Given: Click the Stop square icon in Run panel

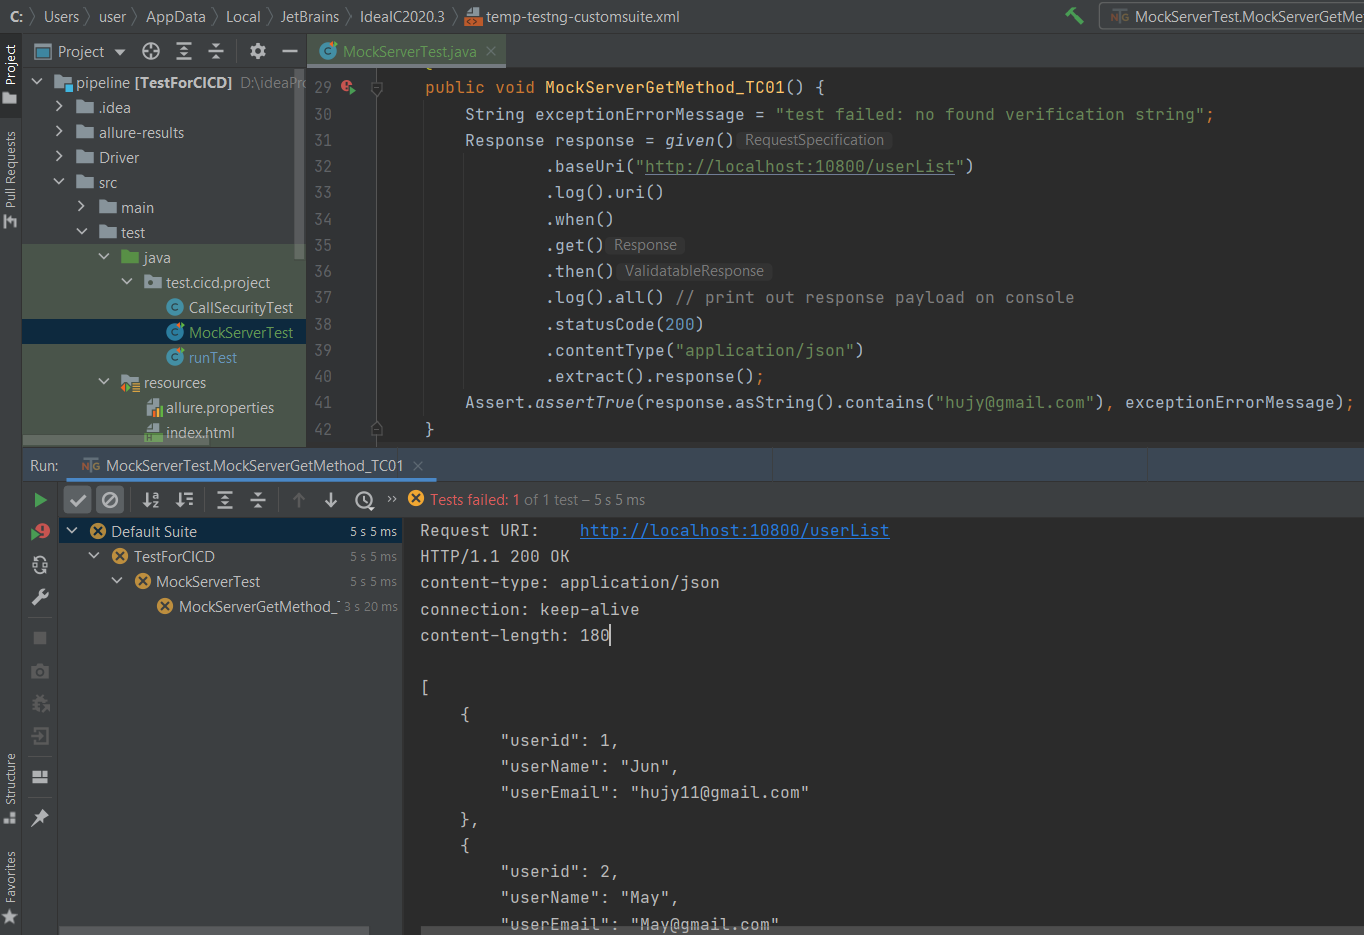Looking at the screenshot, I should tap(40, 638).
